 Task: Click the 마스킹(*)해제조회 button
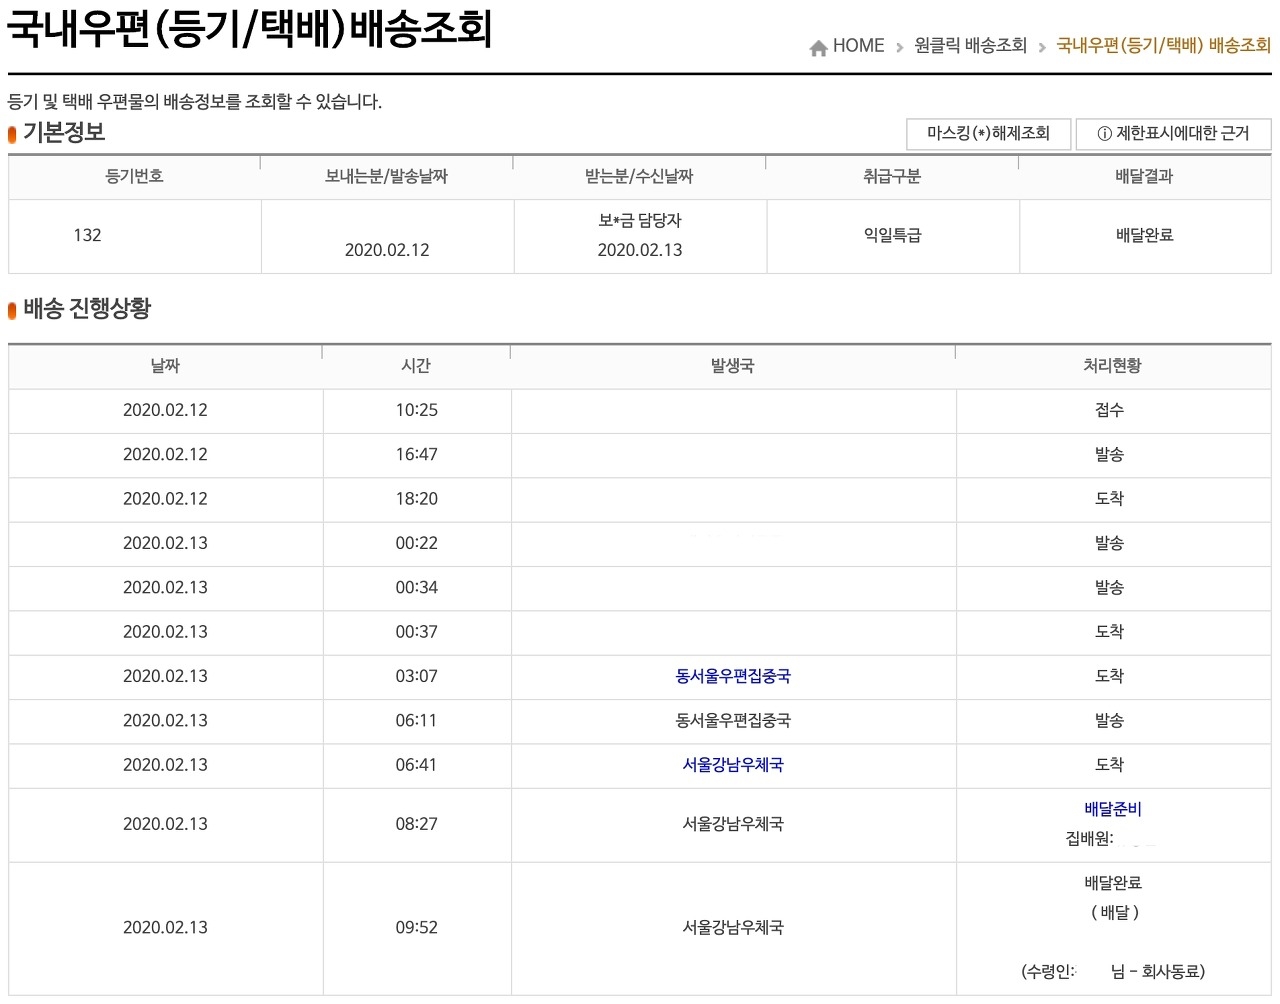coord(988,134)
